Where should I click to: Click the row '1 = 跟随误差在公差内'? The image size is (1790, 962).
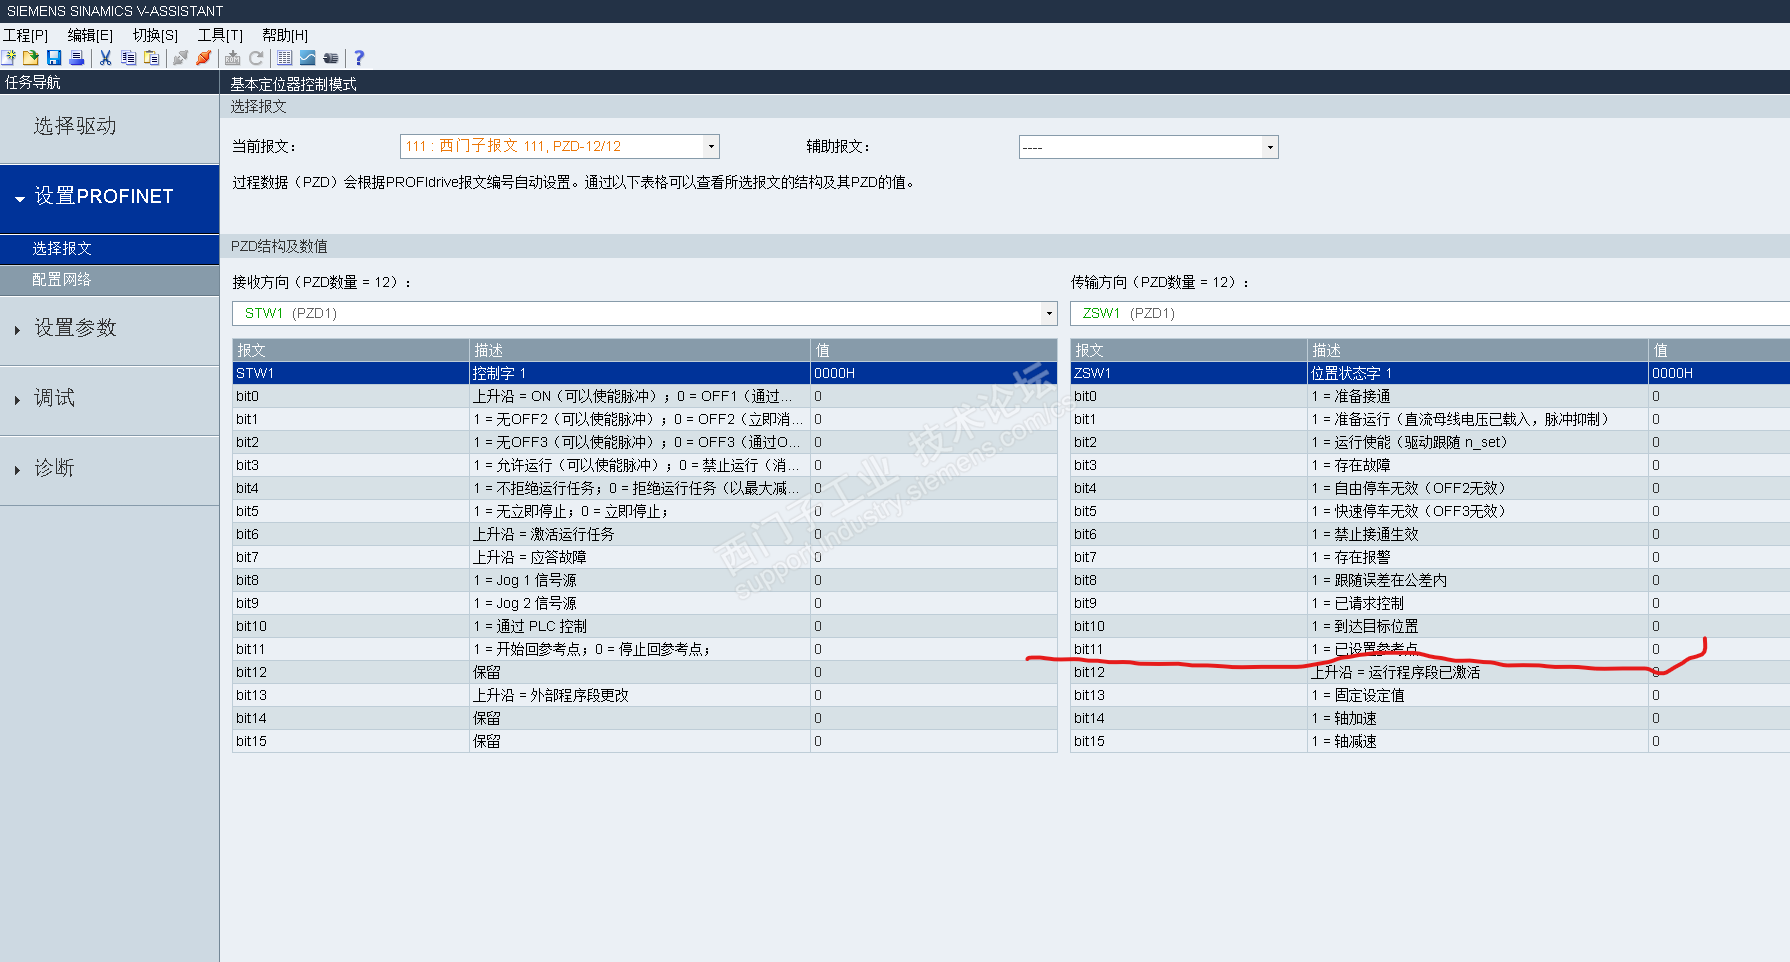click(1430, 580)
